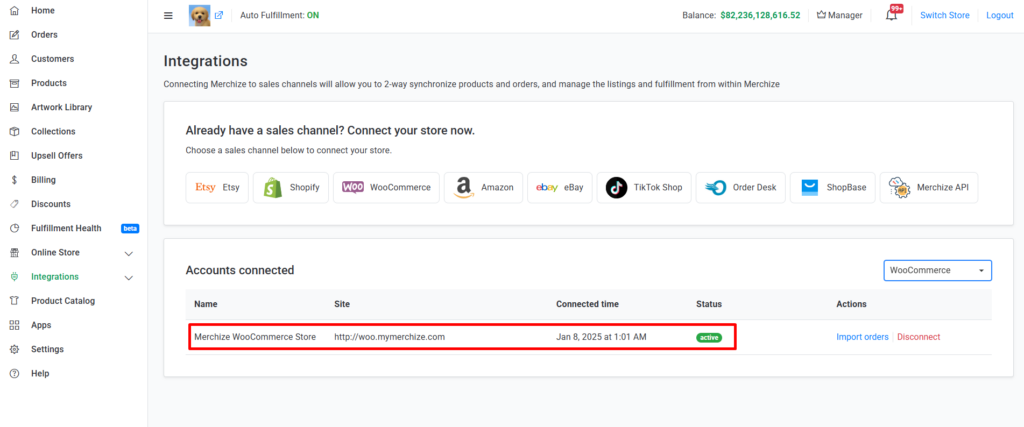Click the Online Store sidebar icon
1024x427 pixels.
[14, 253]
